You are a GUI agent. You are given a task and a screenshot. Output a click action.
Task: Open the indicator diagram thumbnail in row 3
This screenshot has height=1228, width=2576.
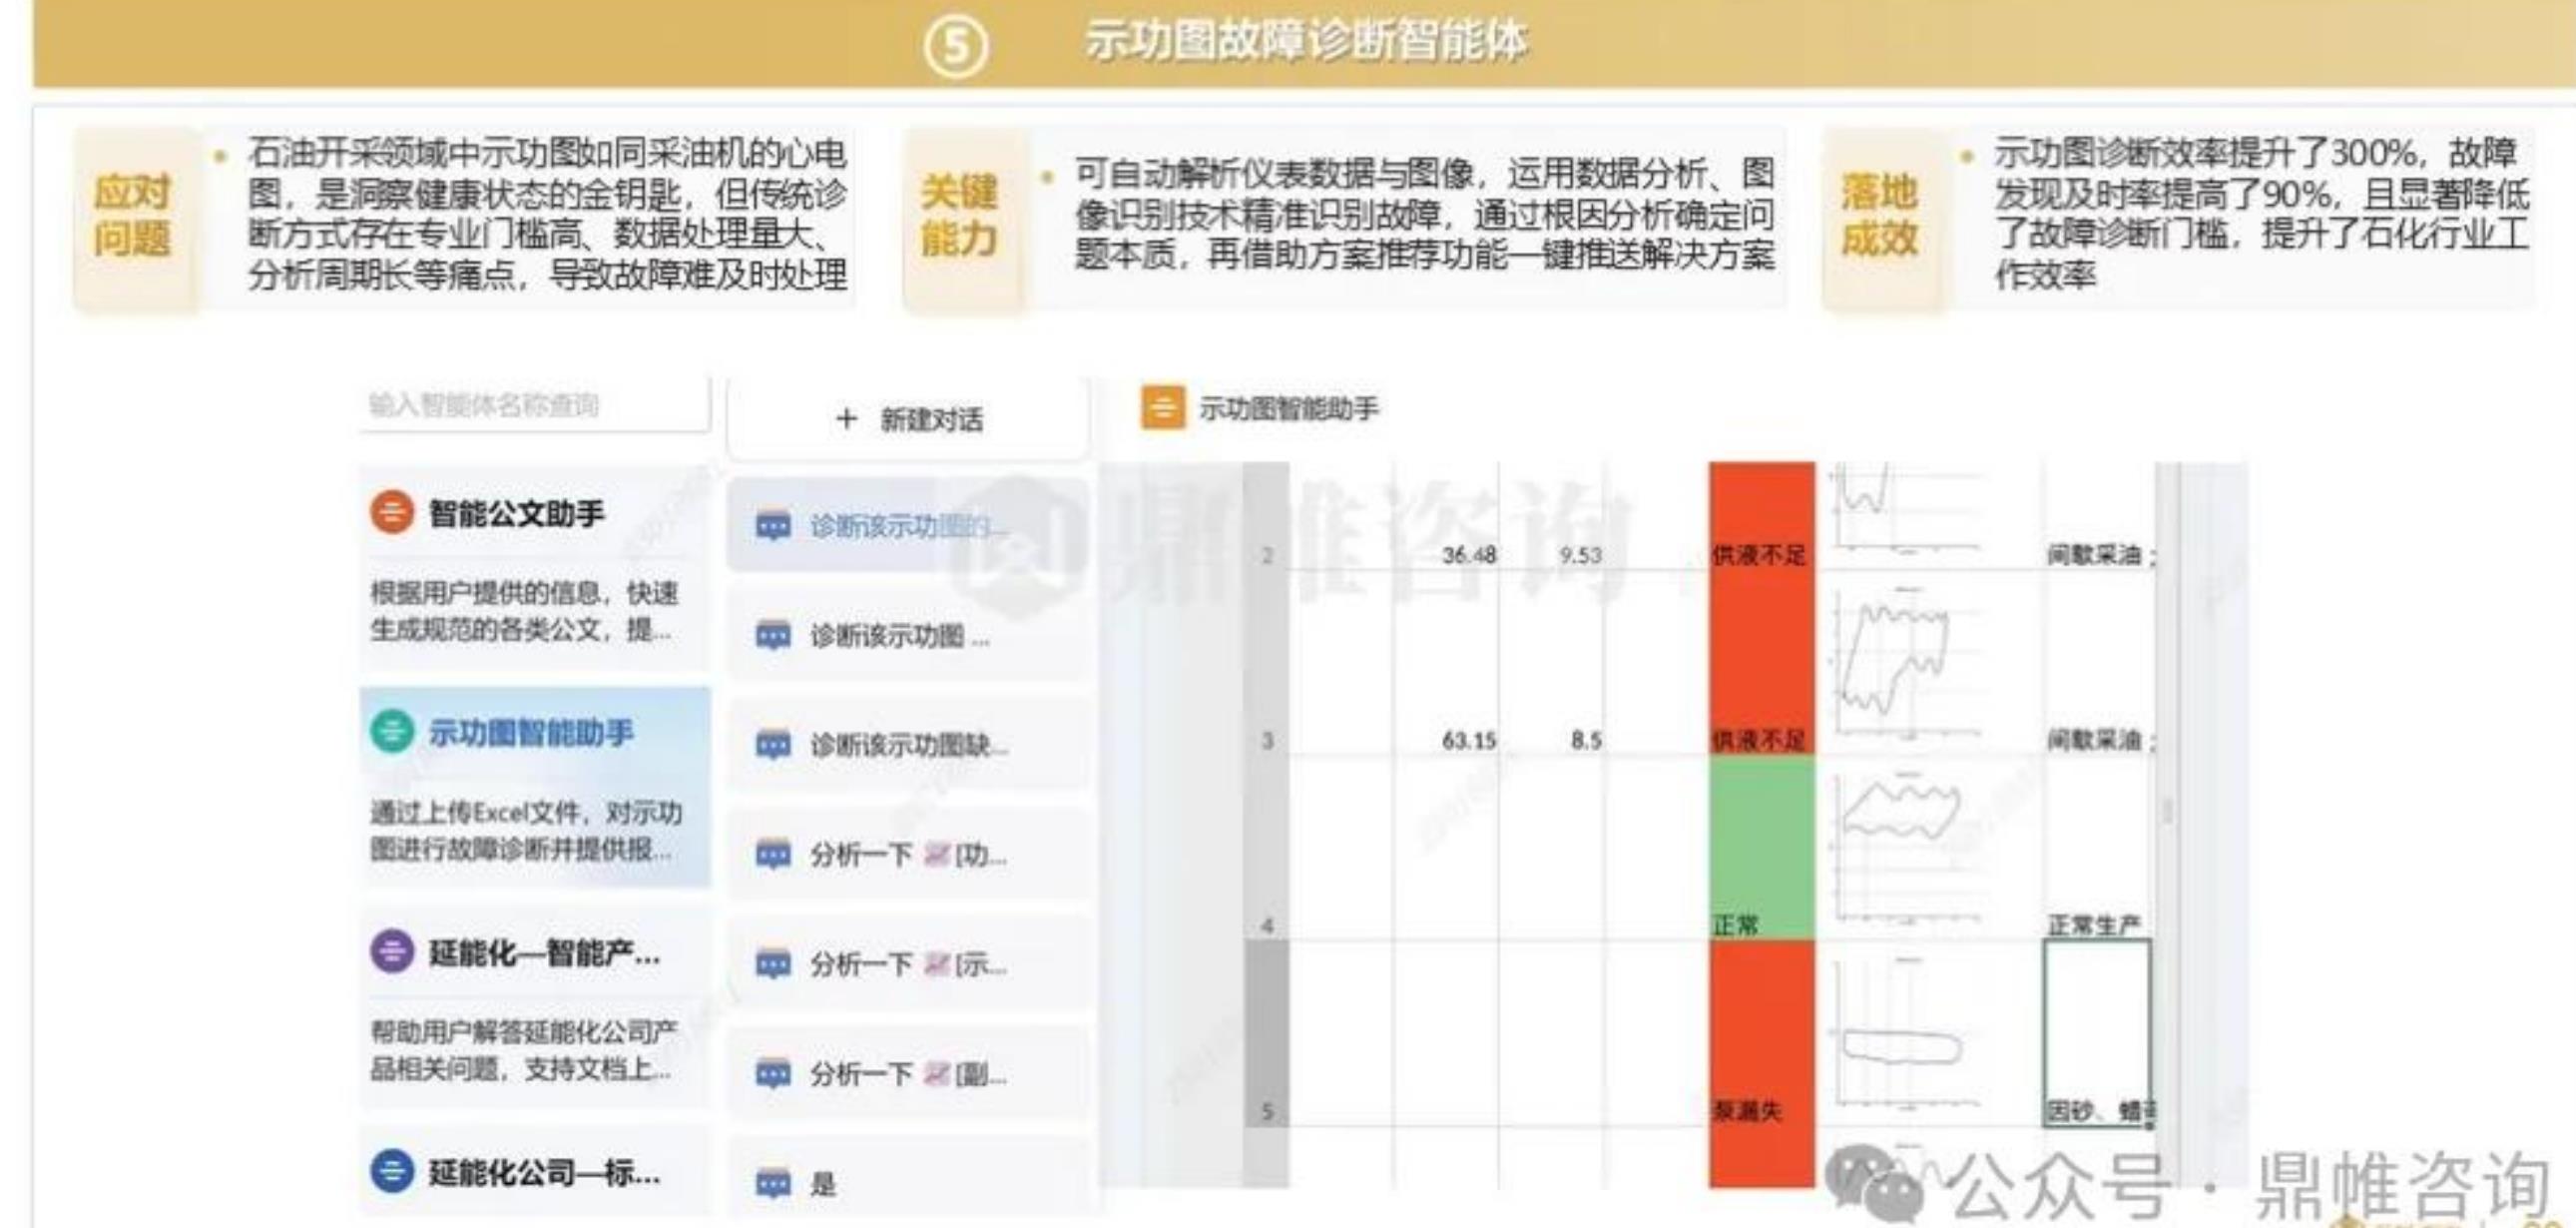(1905, 663)
